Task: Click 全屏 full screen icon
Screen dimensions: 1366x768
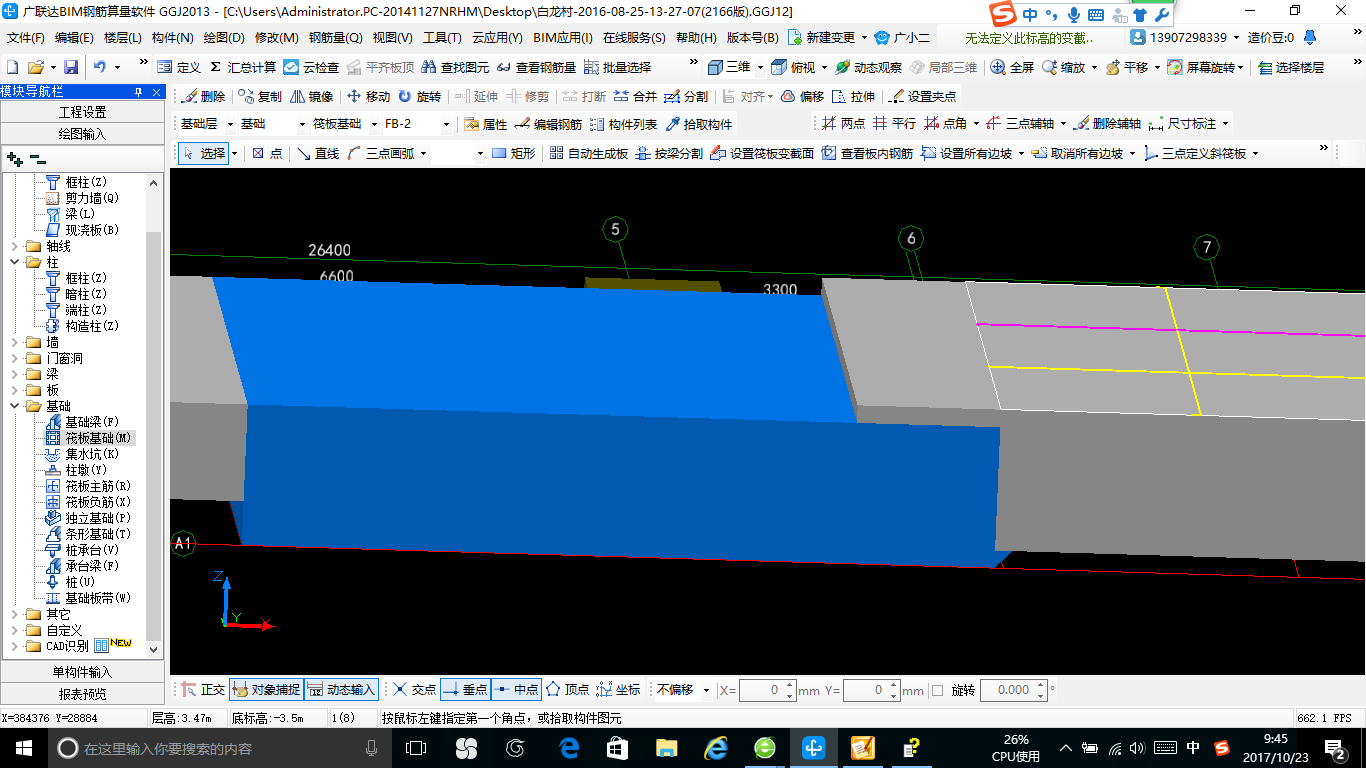Action: click(1012, 67)
